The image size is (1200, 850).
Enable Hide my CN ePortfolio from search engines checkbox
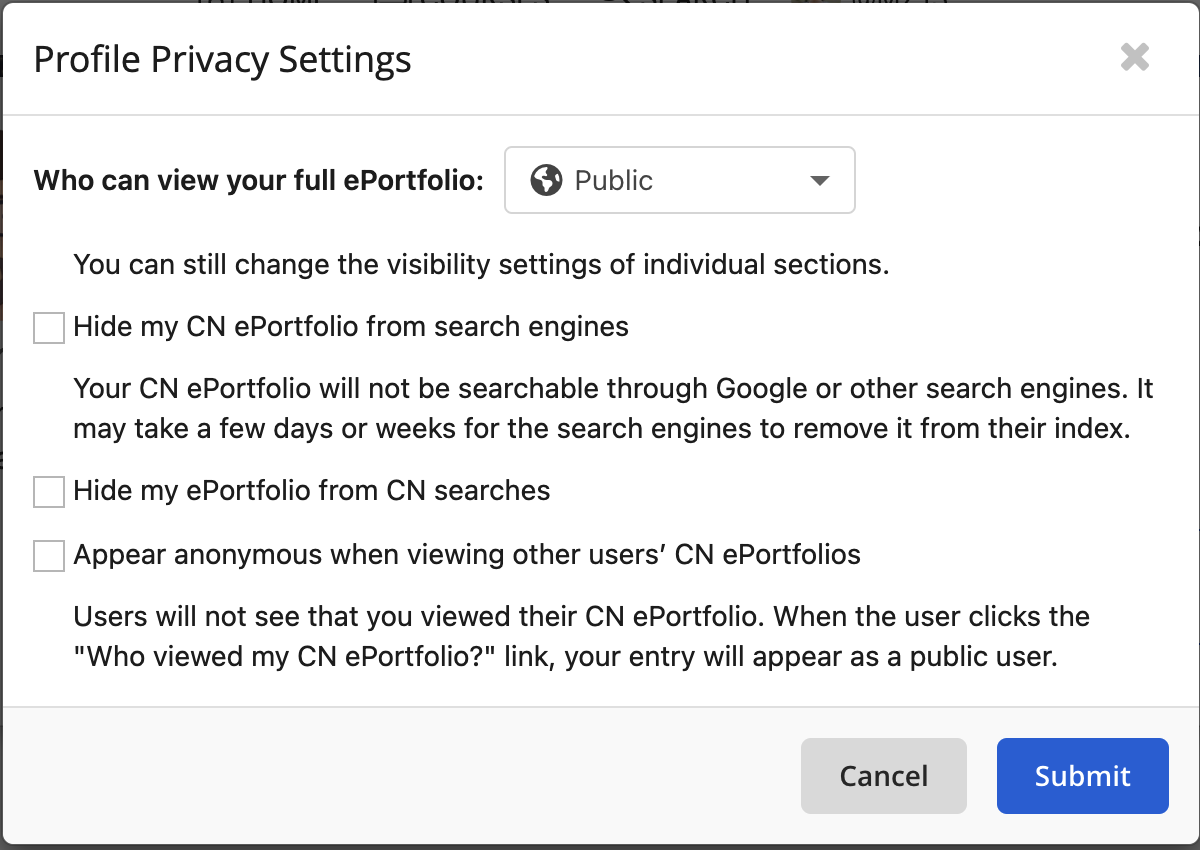tap(49, 327)
